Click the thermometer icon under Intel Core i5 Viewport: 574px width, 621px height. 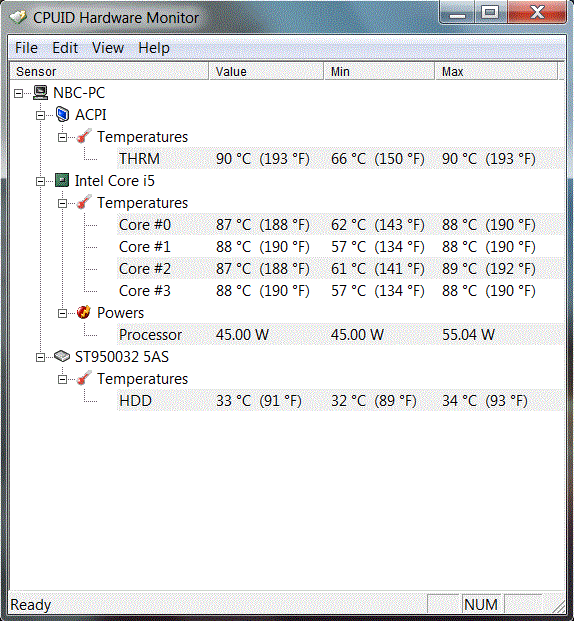point(84,202)
